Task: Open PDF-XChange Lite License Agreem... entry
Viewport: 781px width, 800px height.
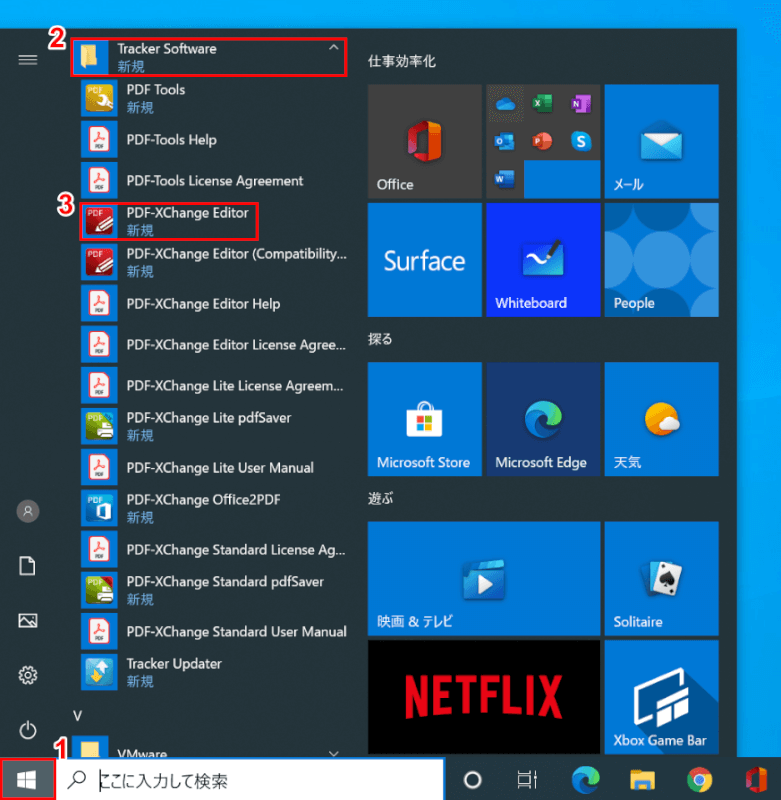Action: click(x=214, y=386)
